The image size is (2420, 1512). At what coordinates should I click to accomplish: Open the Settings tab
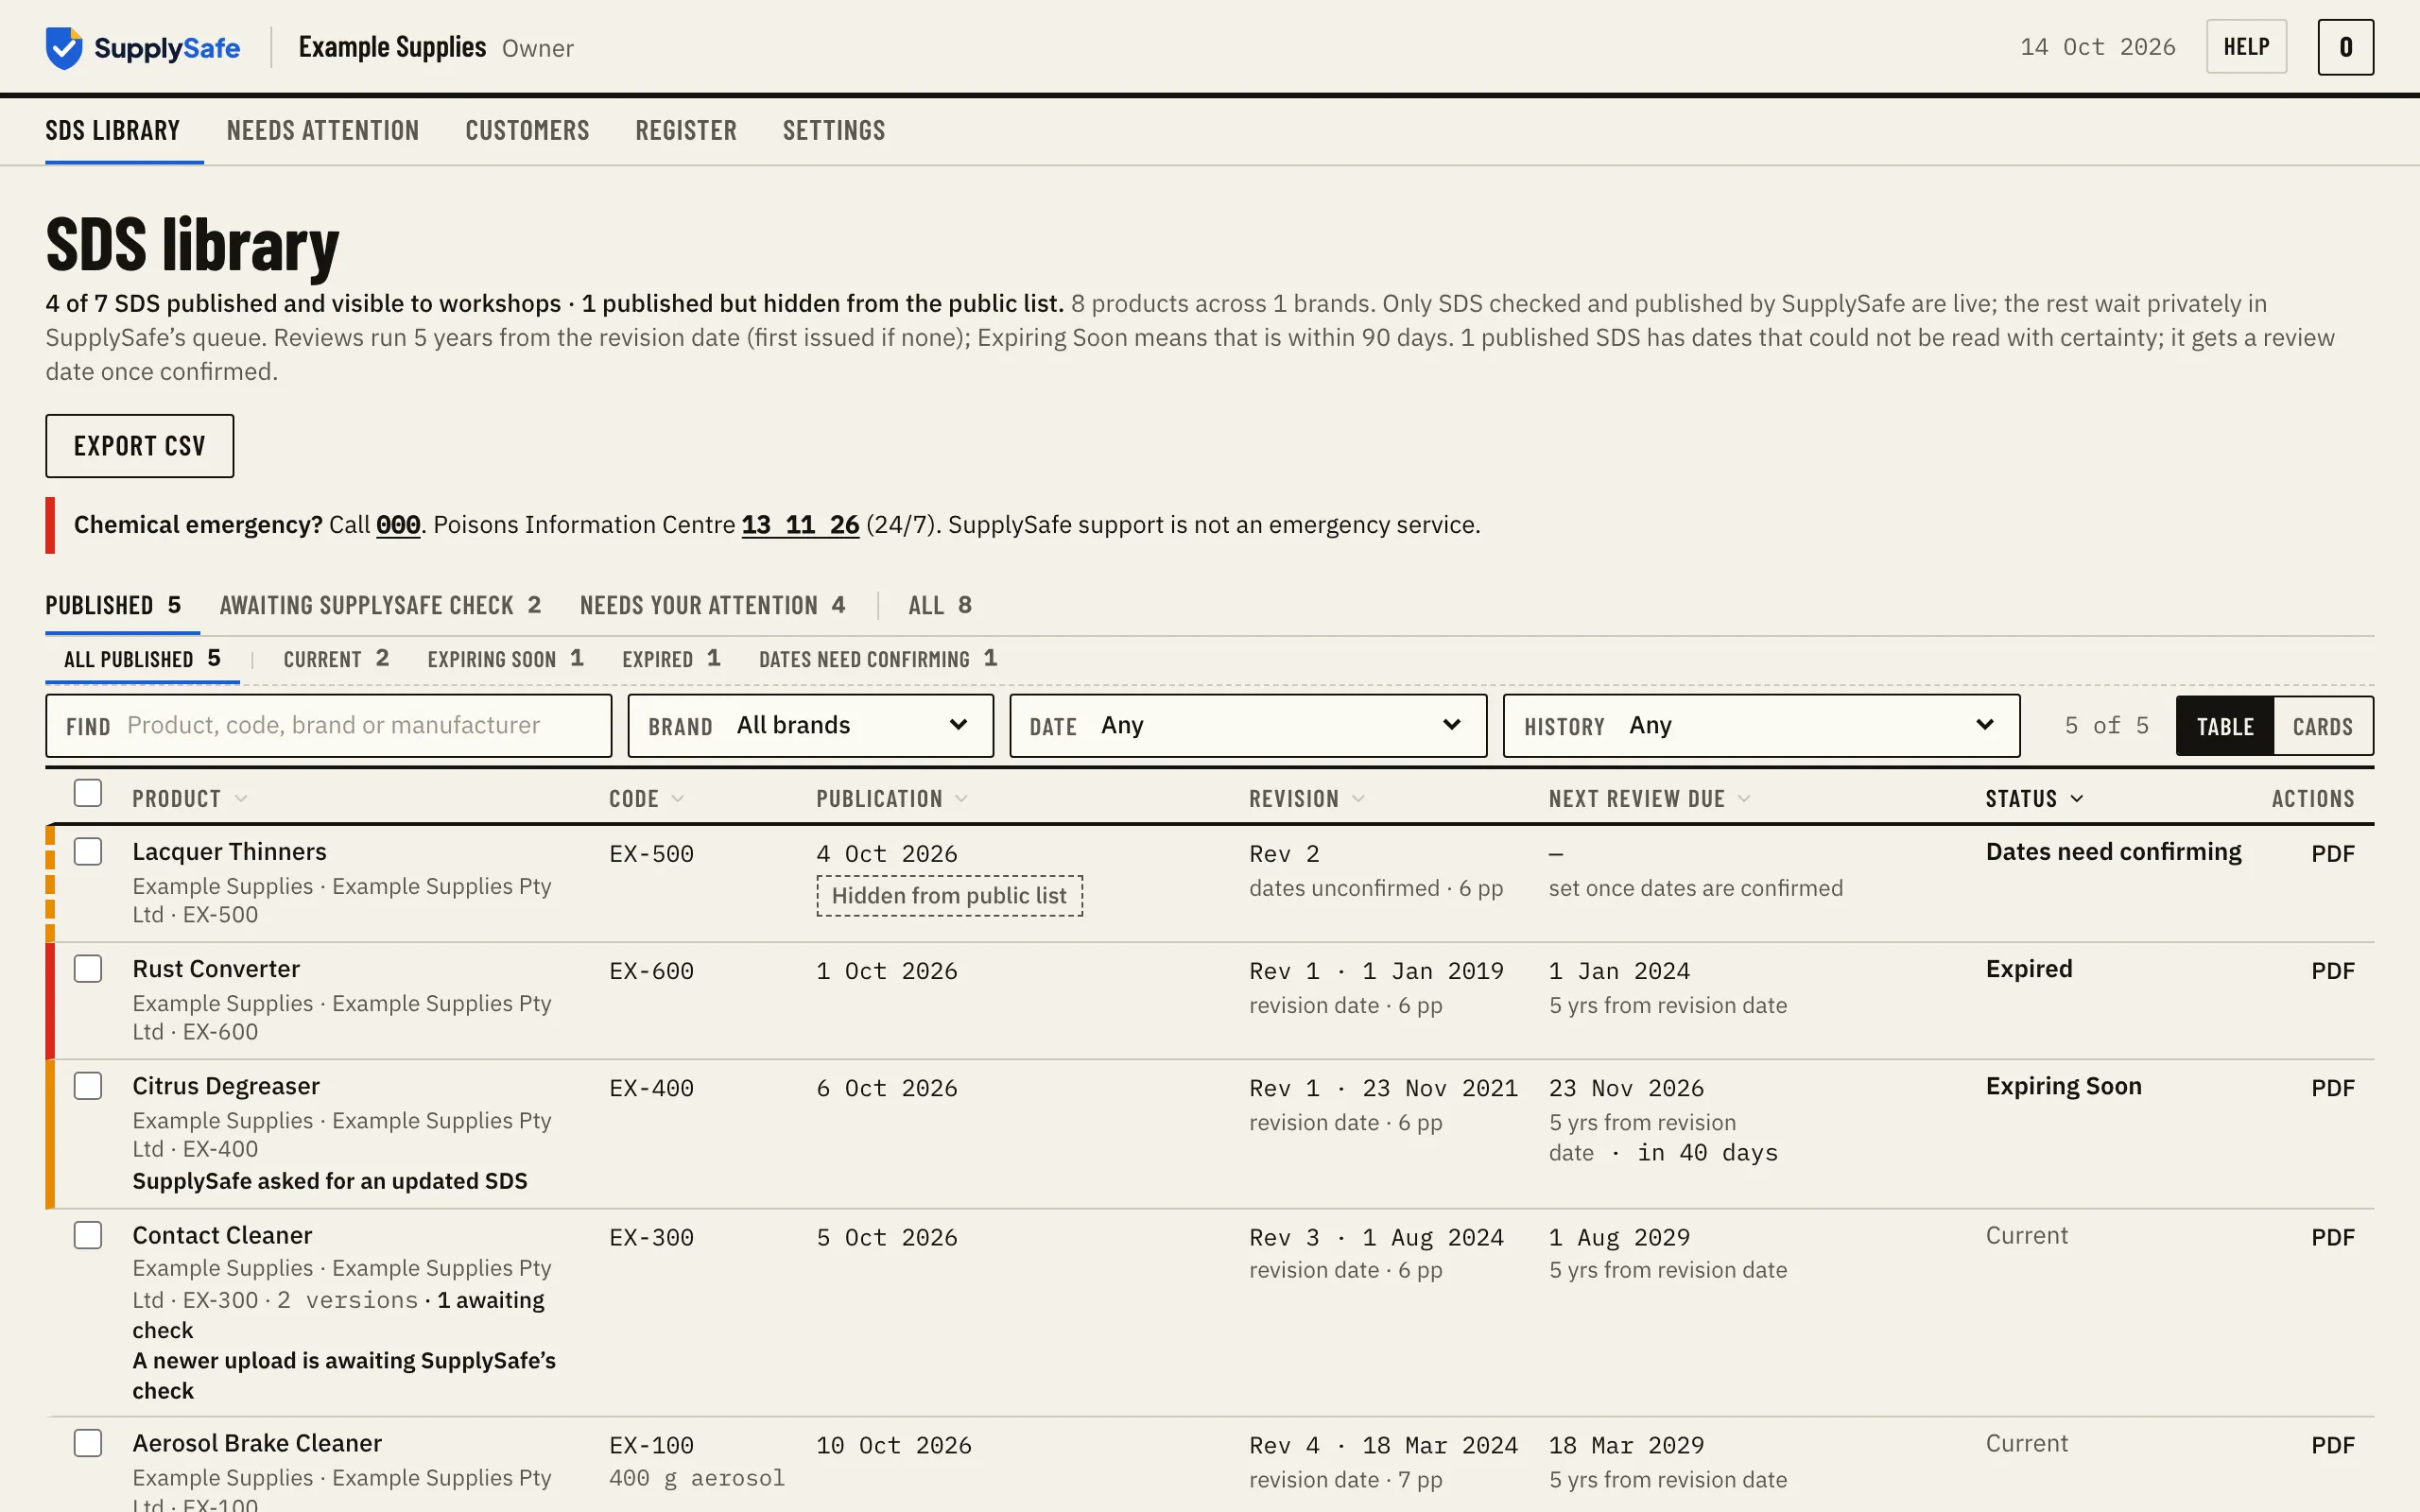point(834,131)
